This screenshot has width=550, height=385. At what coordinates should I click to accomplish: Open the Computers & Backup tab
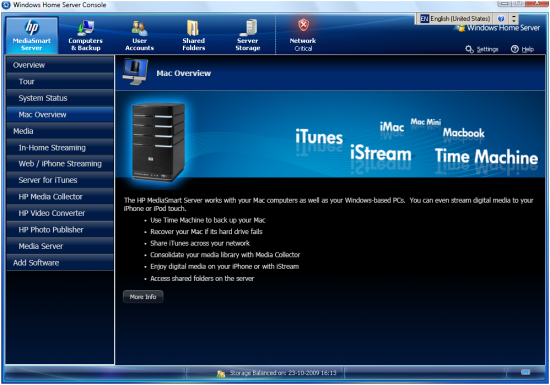click(x=85, y=35)
